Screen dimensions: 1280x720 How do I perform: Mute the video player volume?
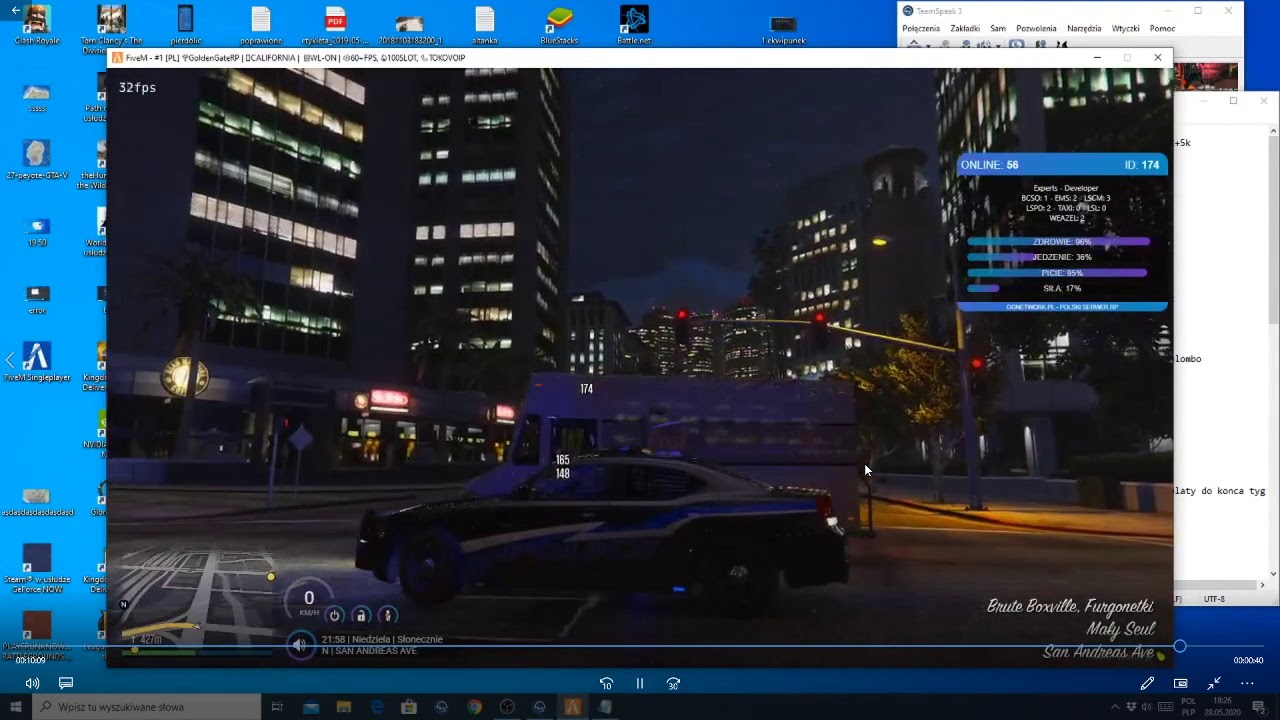click(x=32, y=683)
